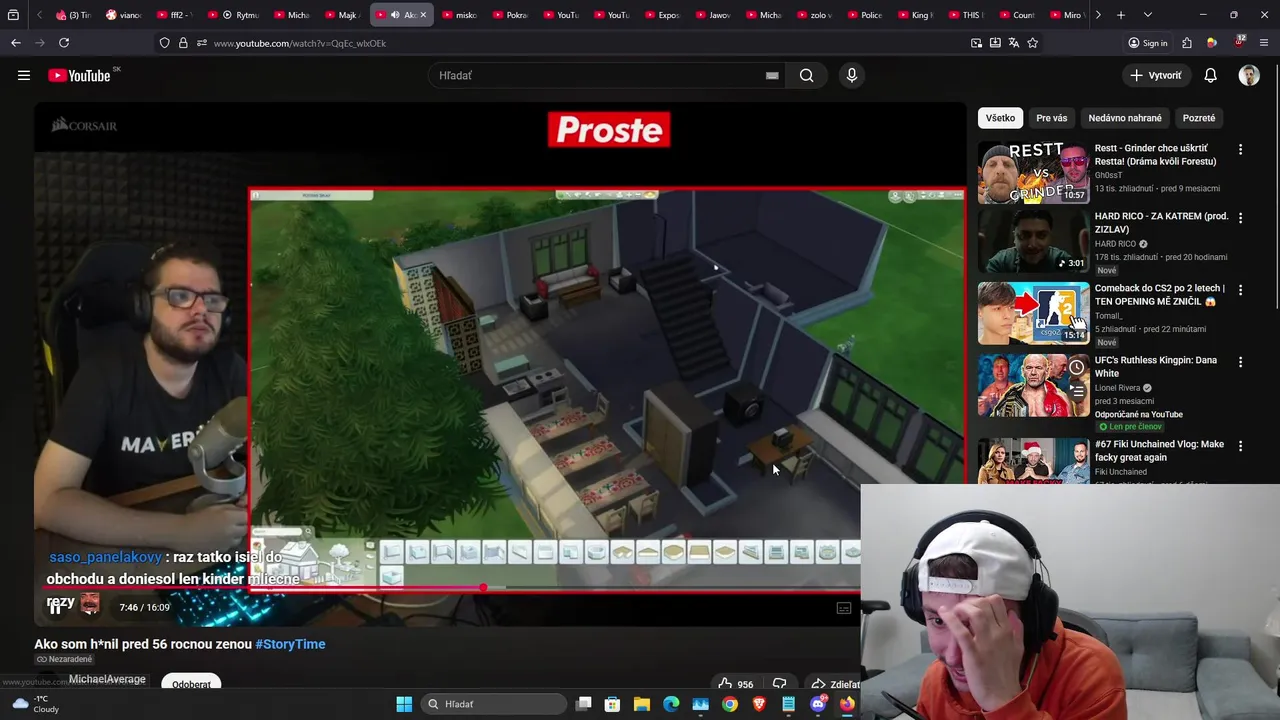Open the on-screen keyboard icon in search
The width and height of the screenshot is (1280, 720).
pos(772,75)
